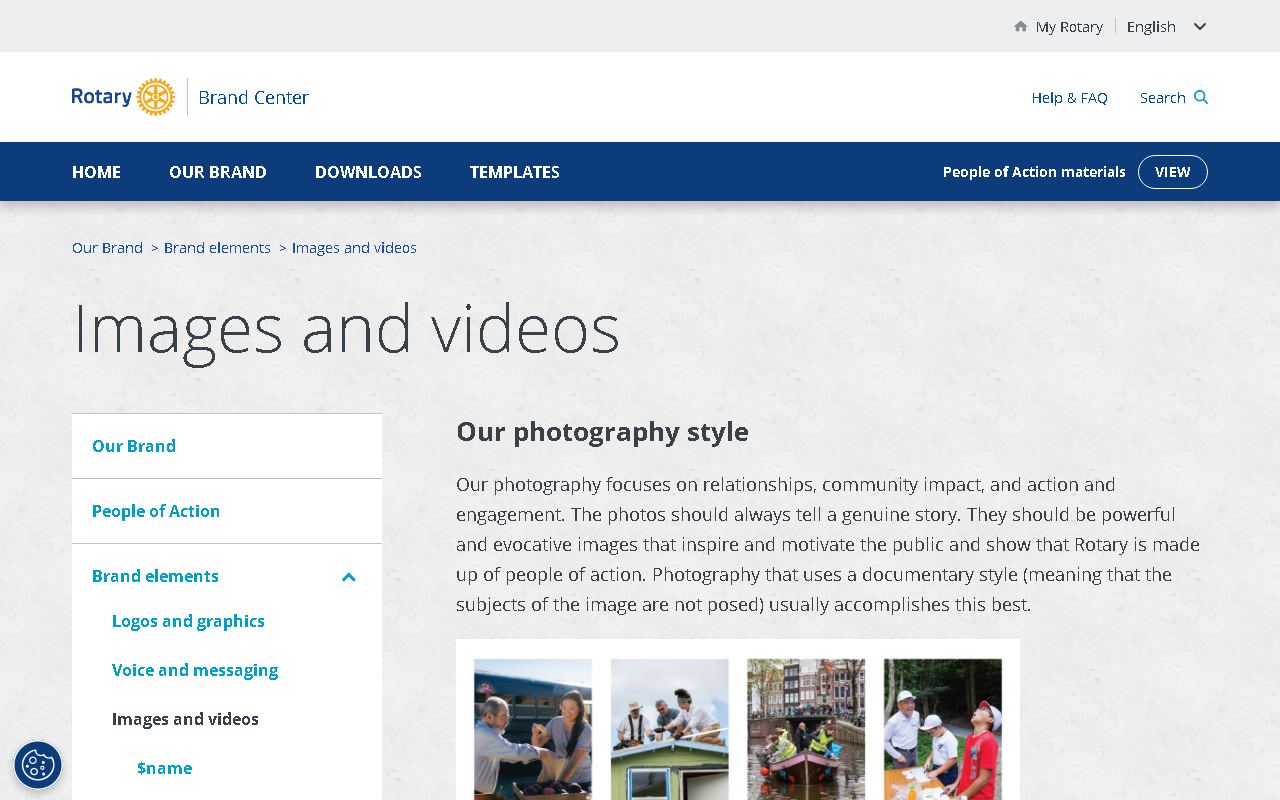Click photo of man and woman with box
The image size is (1280, 800).
point(533,729)
